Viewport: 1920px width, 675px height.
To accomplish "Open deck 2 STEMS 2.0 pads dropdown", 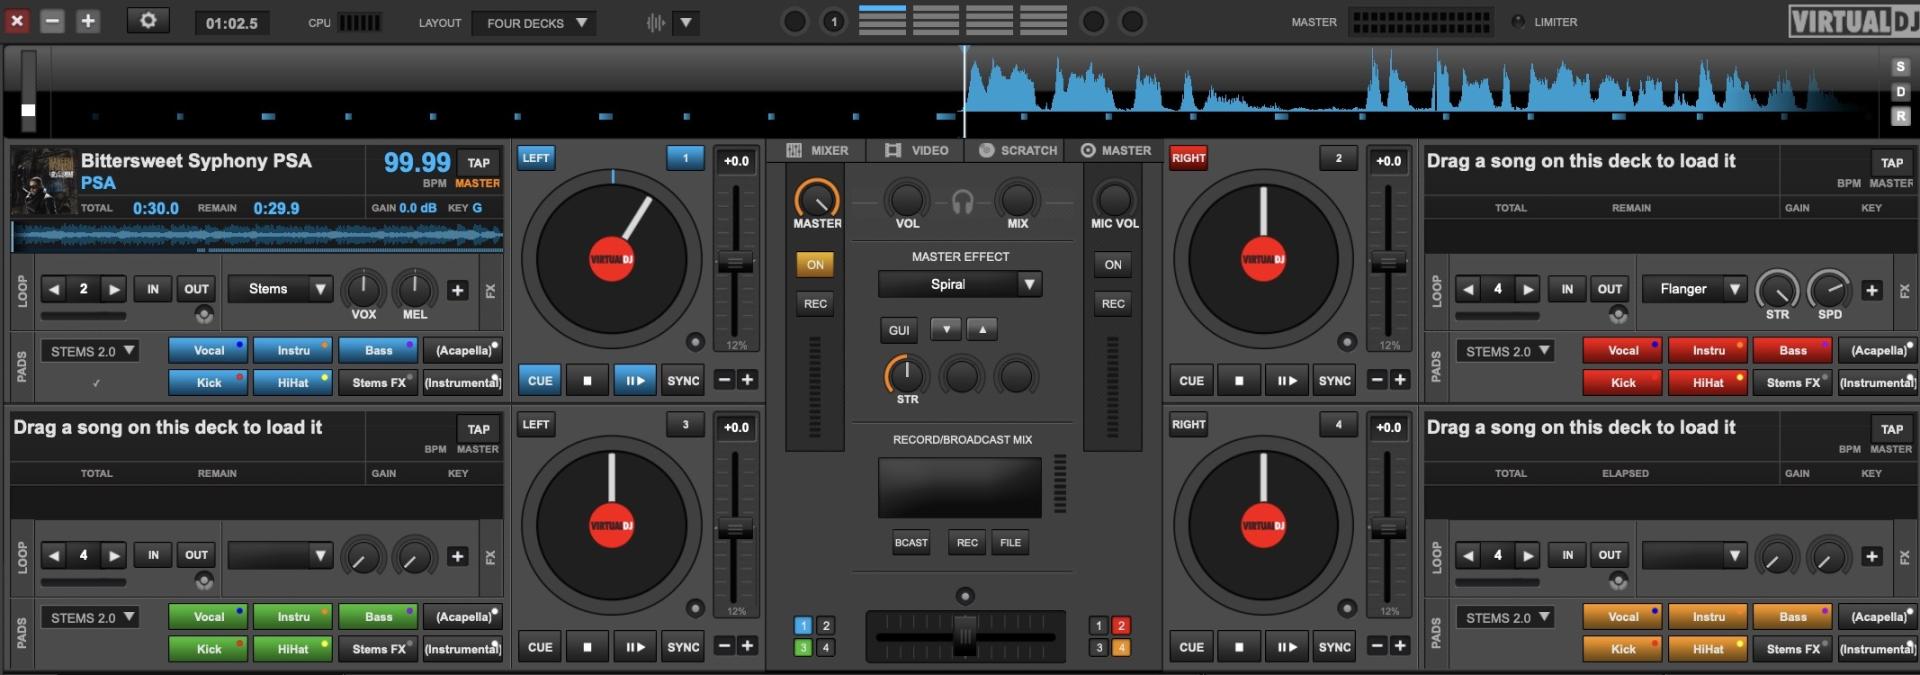I will [x=1504, y=351].
